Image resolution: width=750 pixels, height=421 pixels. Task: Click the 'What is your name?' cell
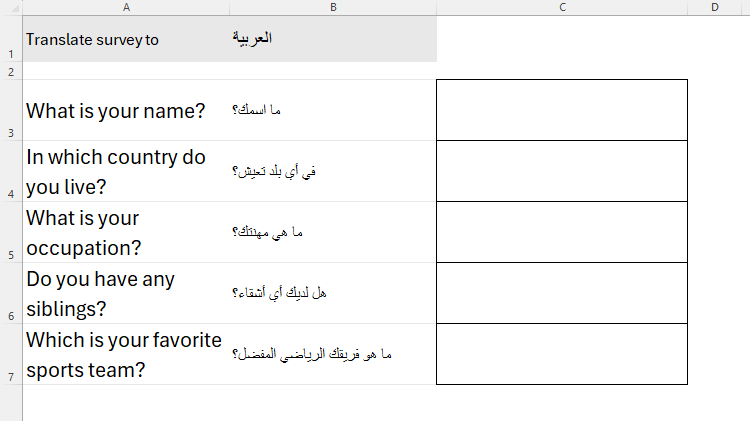(x=116, y=111)
